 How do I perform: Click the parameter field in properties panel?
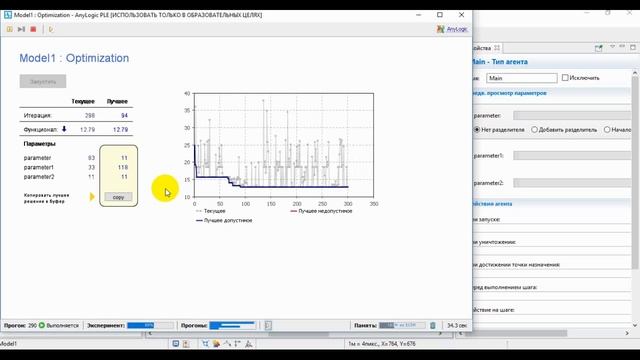pyautogui.click(x=573, y=116)
